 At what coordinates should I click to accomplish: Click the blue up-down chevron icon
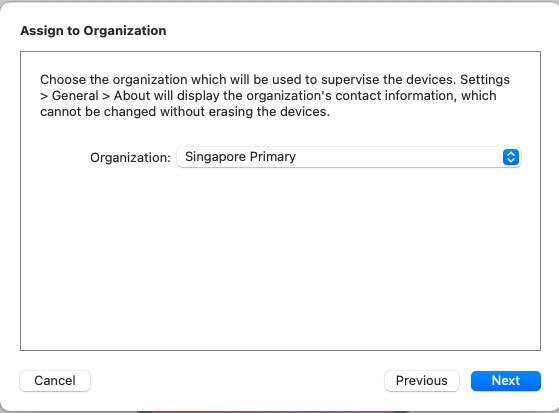pyautogui.click(x=511, y=157)
